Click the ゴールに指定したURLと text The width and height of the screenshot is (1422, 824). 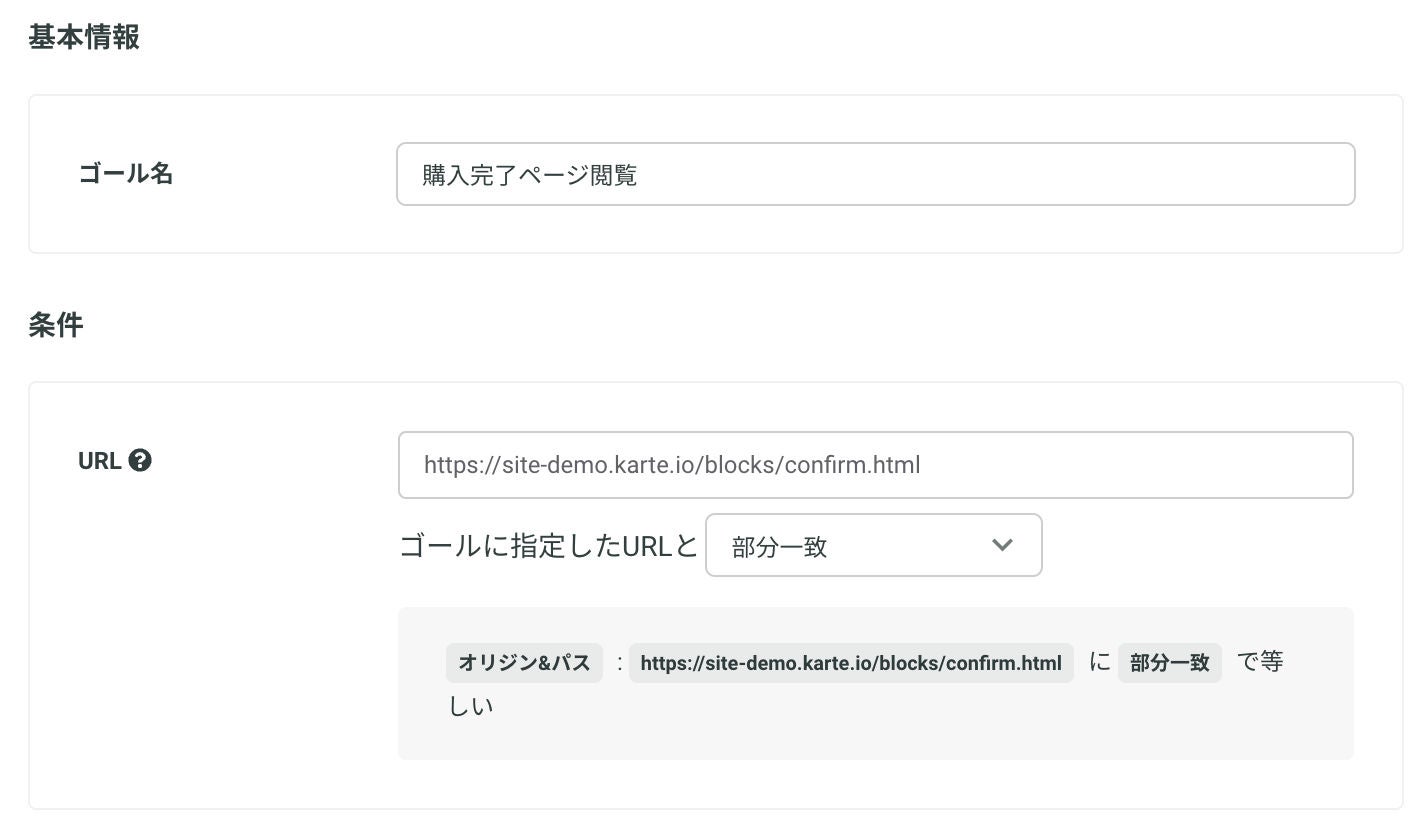548,546
